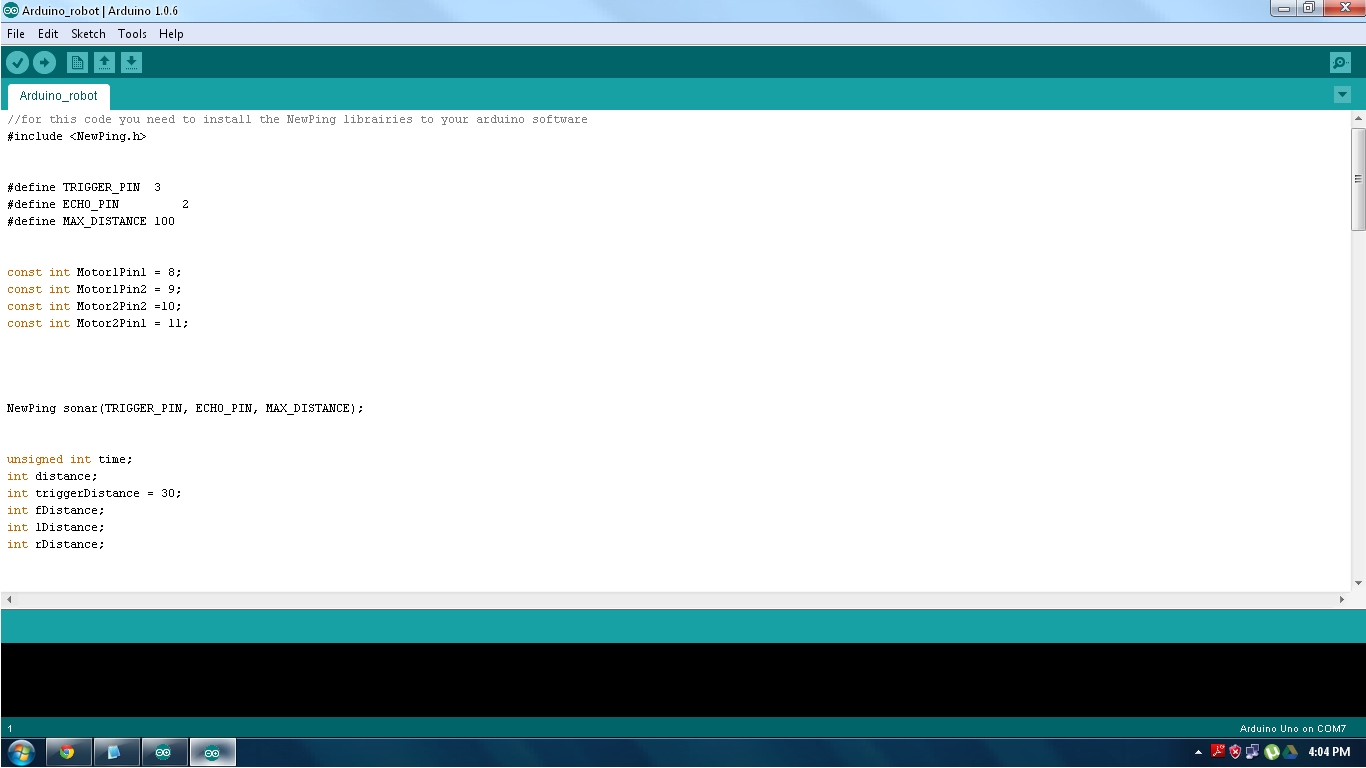Click the editor vertical scrollbar thumb
The height and width of the screenshot is (768, 1366).
[x=1358, y=179]
